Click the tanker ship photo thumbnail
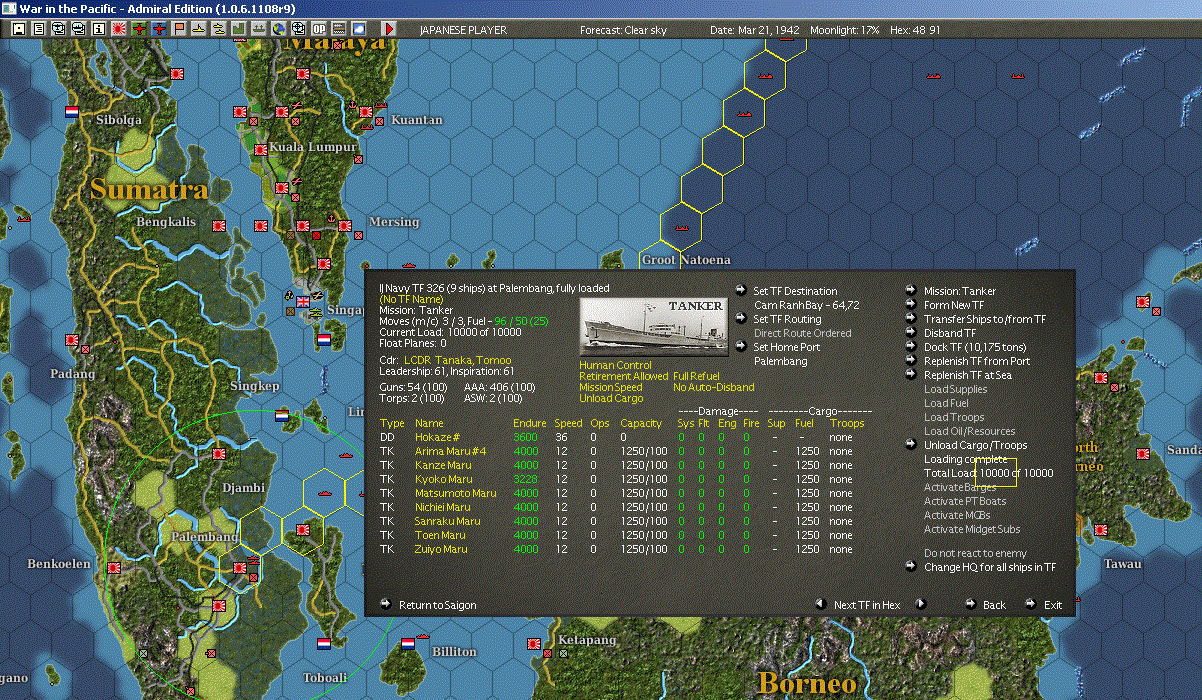The width and height of the screenshot is (1202, 700). [x=654, y=326]
